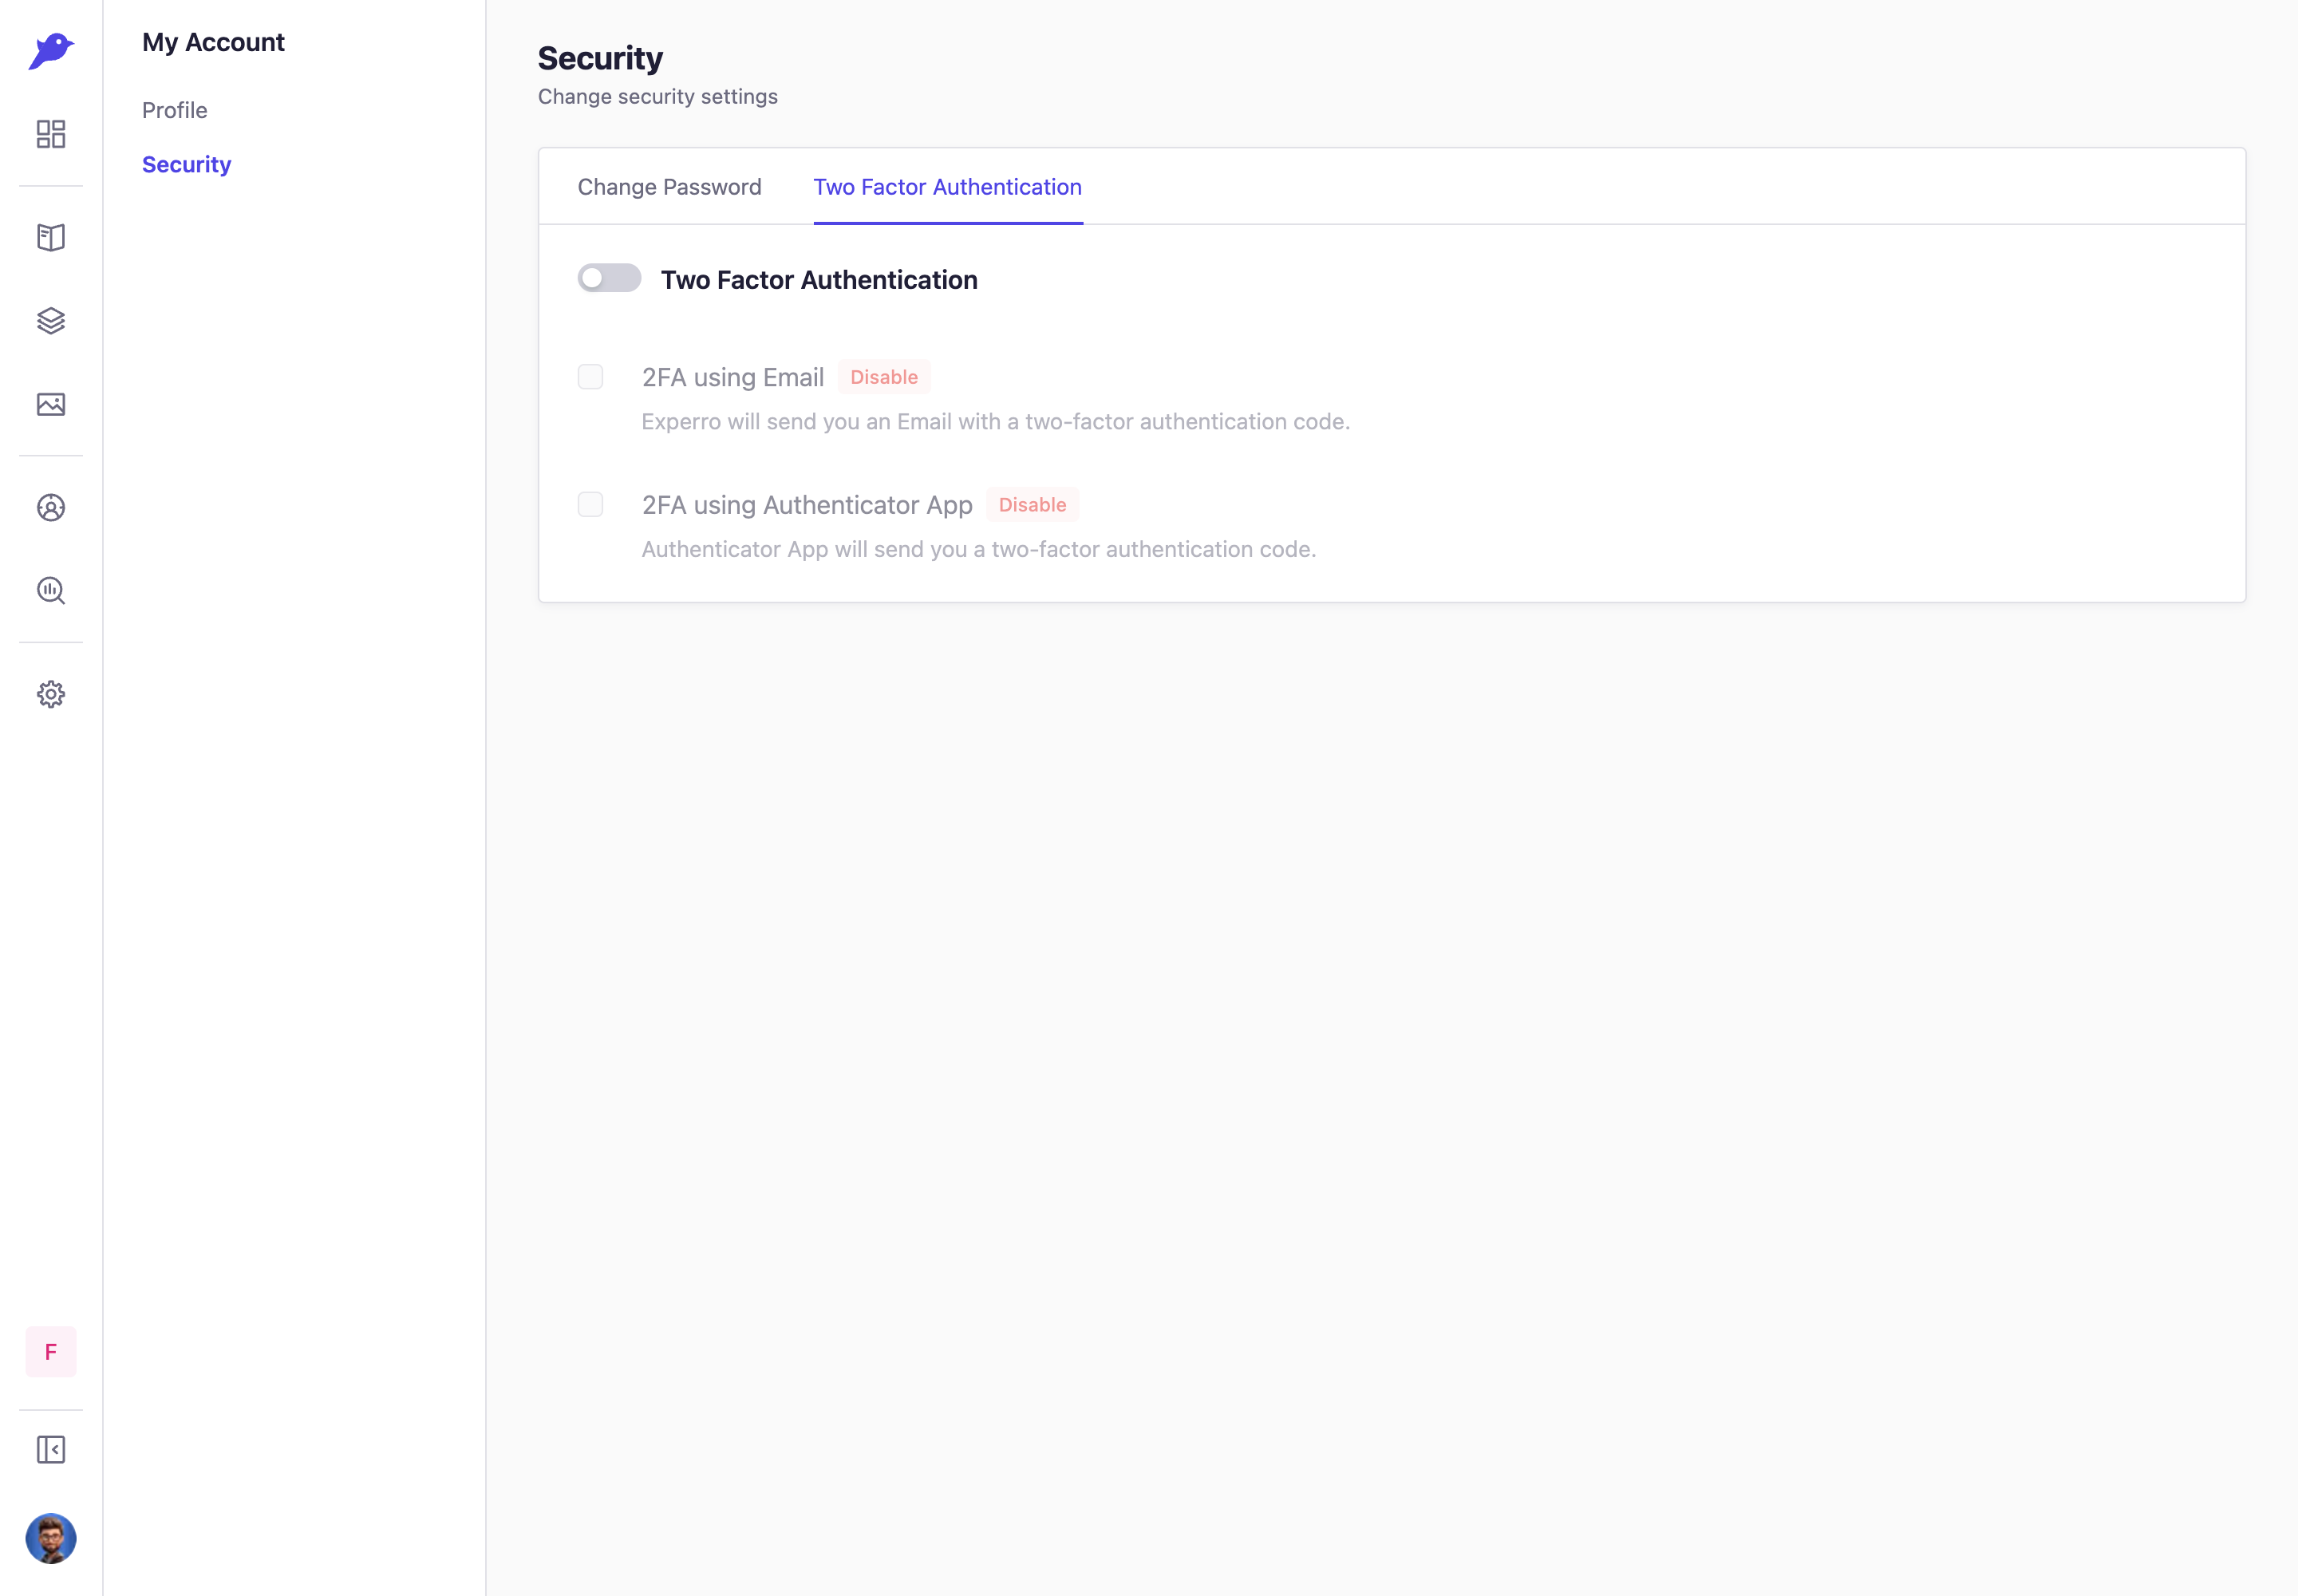Go to Profile in My Account
The height and width of the screenshot is (1596, 2298).
click(x=175, y=110)
